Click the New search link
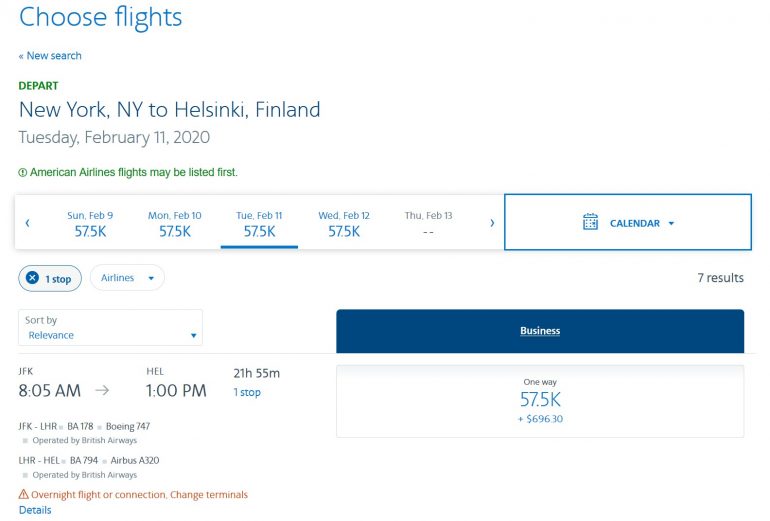 point(50,56)
